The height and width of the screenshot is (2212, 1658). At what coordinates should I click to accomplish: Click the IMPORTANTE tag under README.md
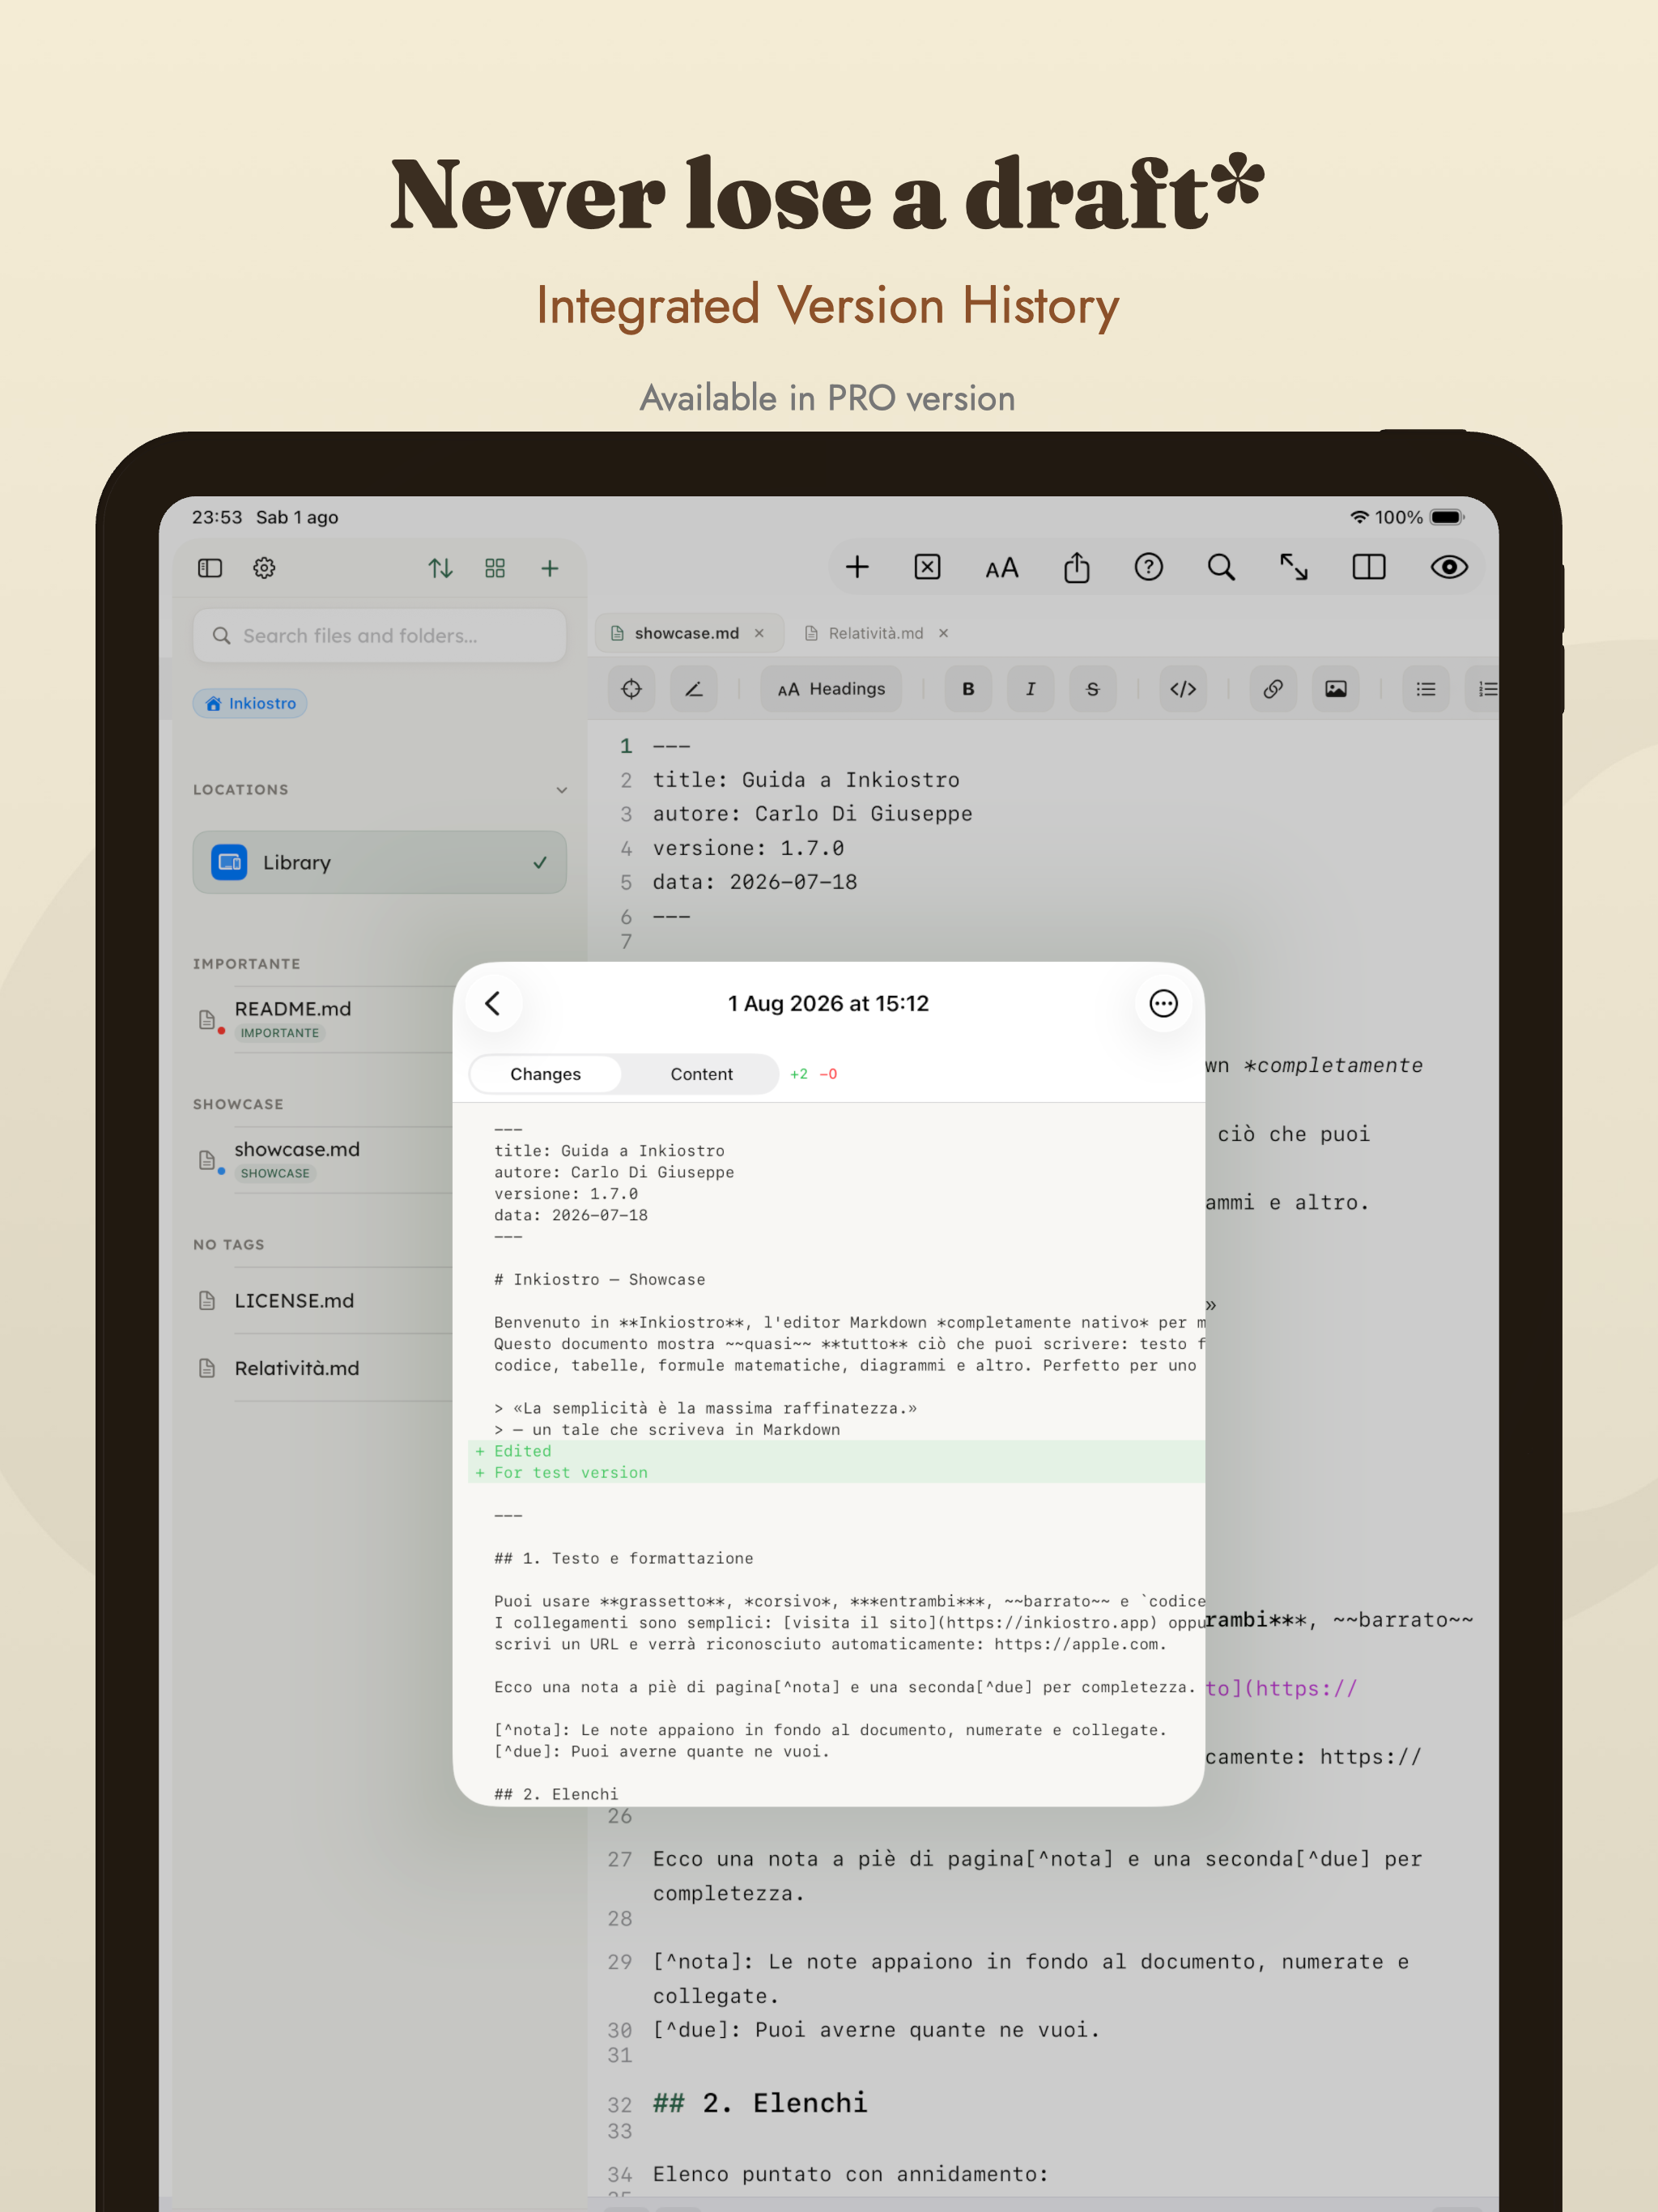point(280,1033)
